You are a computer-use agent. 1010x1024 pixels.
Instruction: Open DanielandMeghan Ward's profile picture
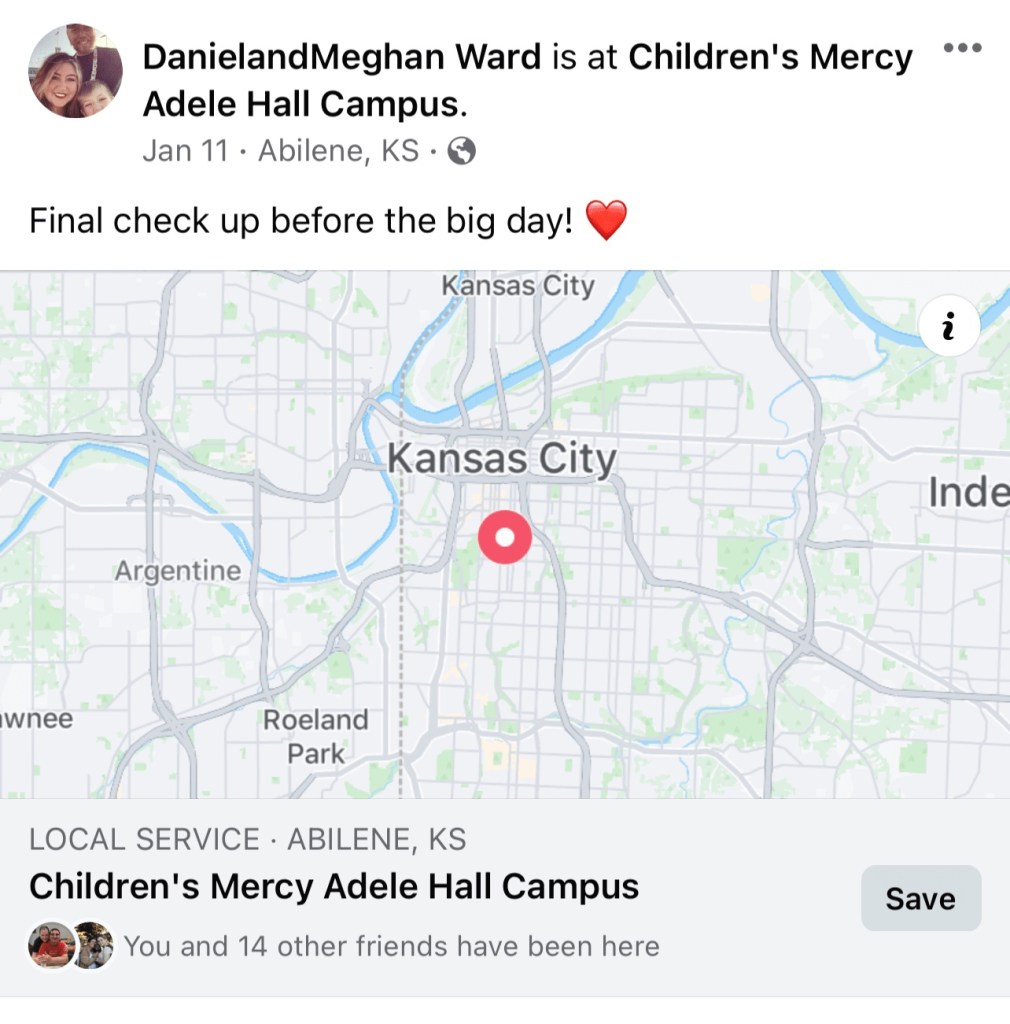pos(75,71)
